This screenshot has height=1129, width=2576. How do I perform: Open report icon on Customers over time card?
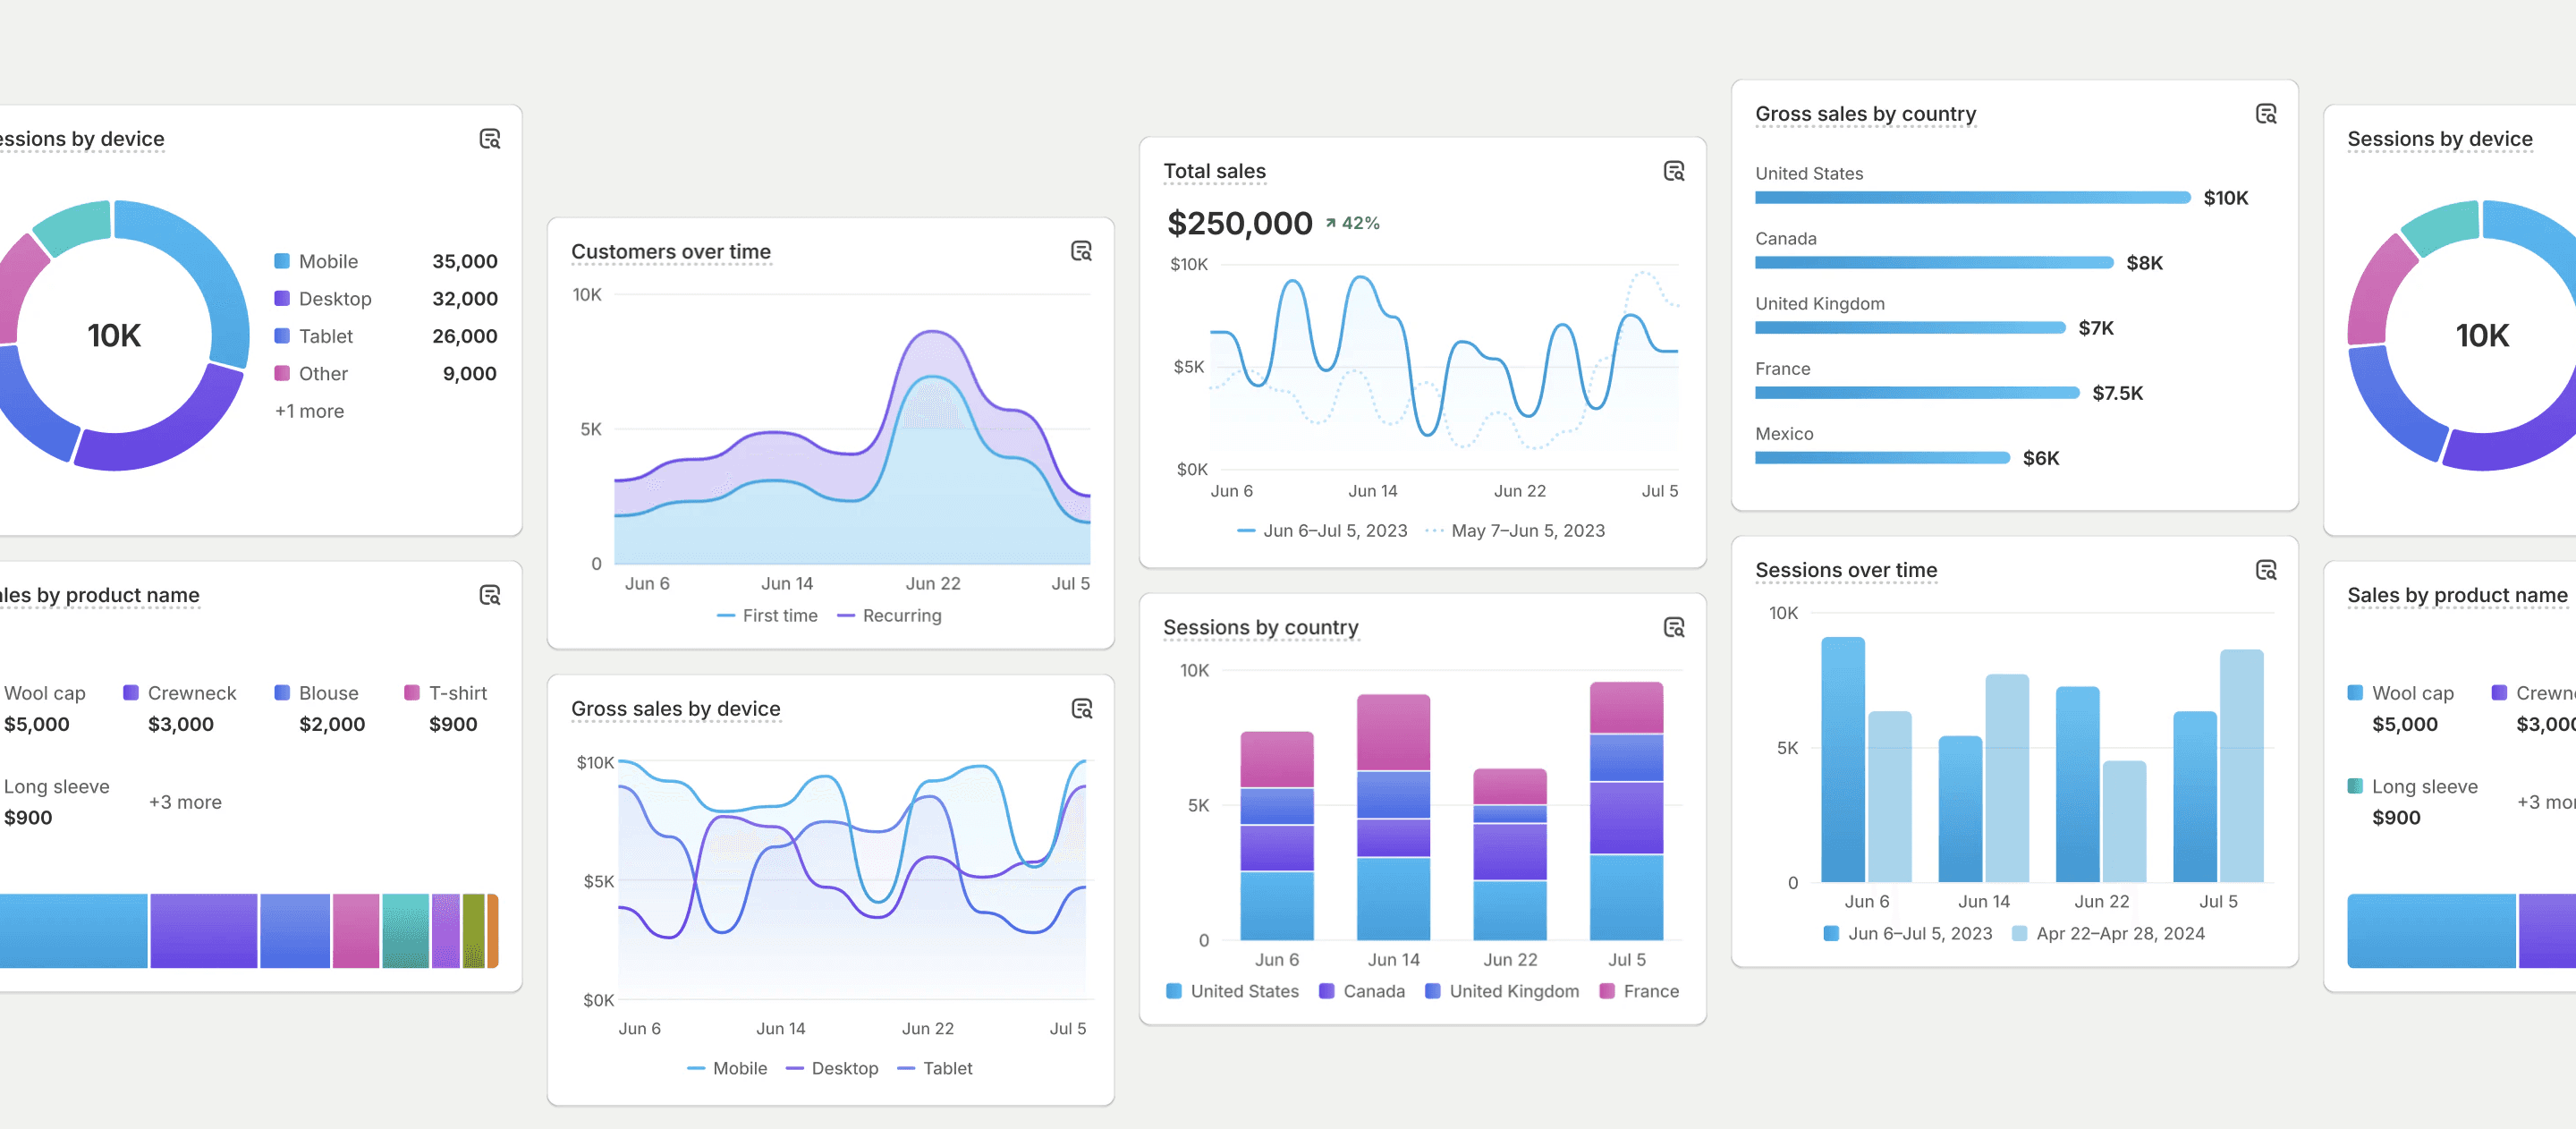coord(1081,251)
